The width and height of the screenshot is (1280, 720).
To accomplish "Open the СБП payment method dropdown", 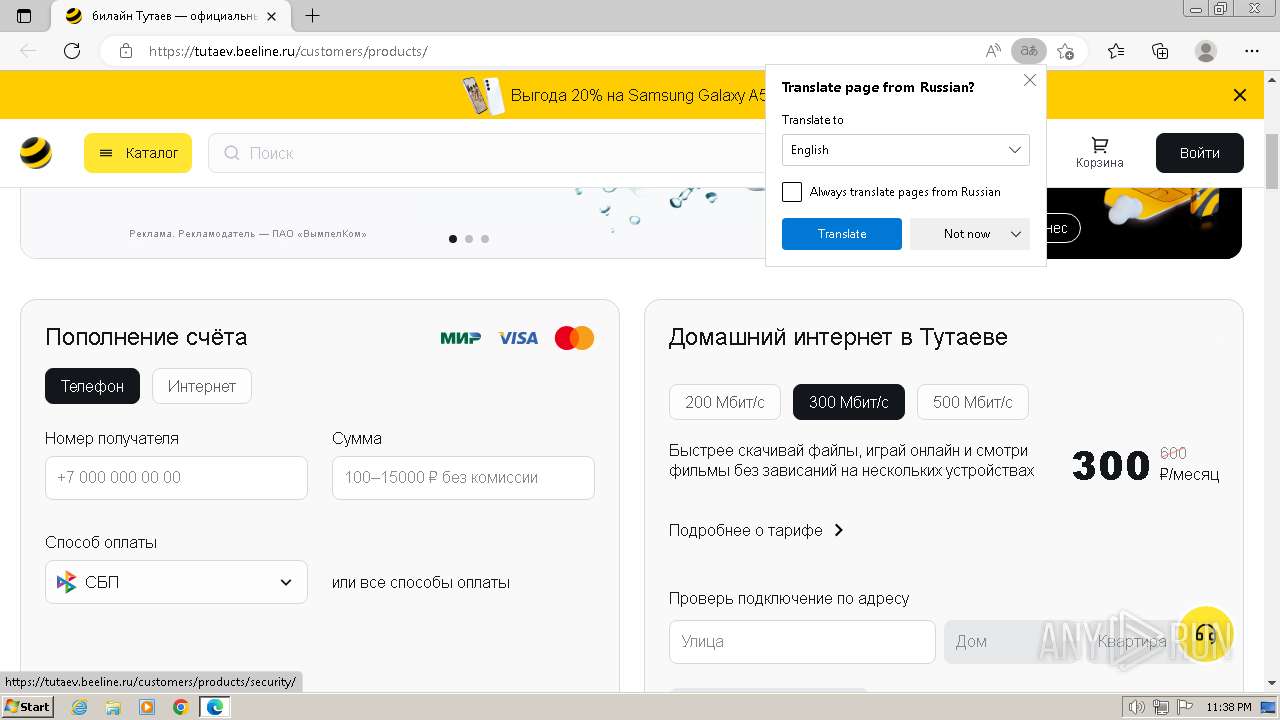I will tap(176, 582).
